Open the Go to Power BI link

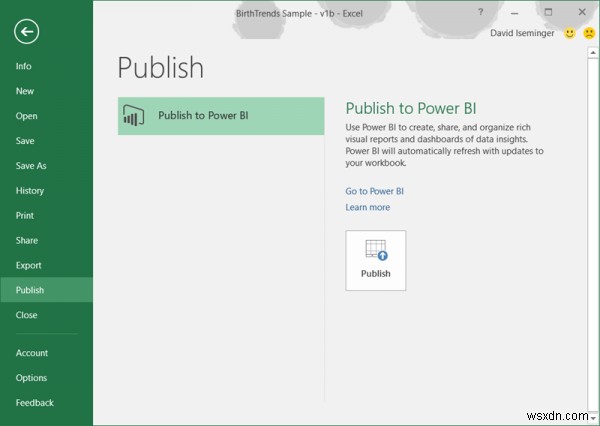click(x=374, y=191)
